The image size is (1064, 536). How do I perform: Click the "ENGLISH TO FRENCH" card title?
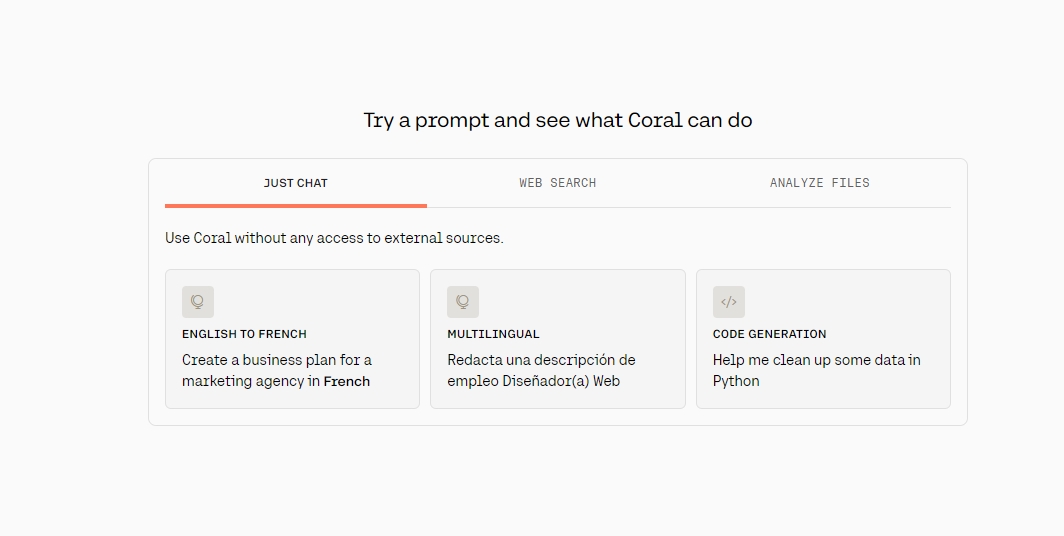pos(244,334)
